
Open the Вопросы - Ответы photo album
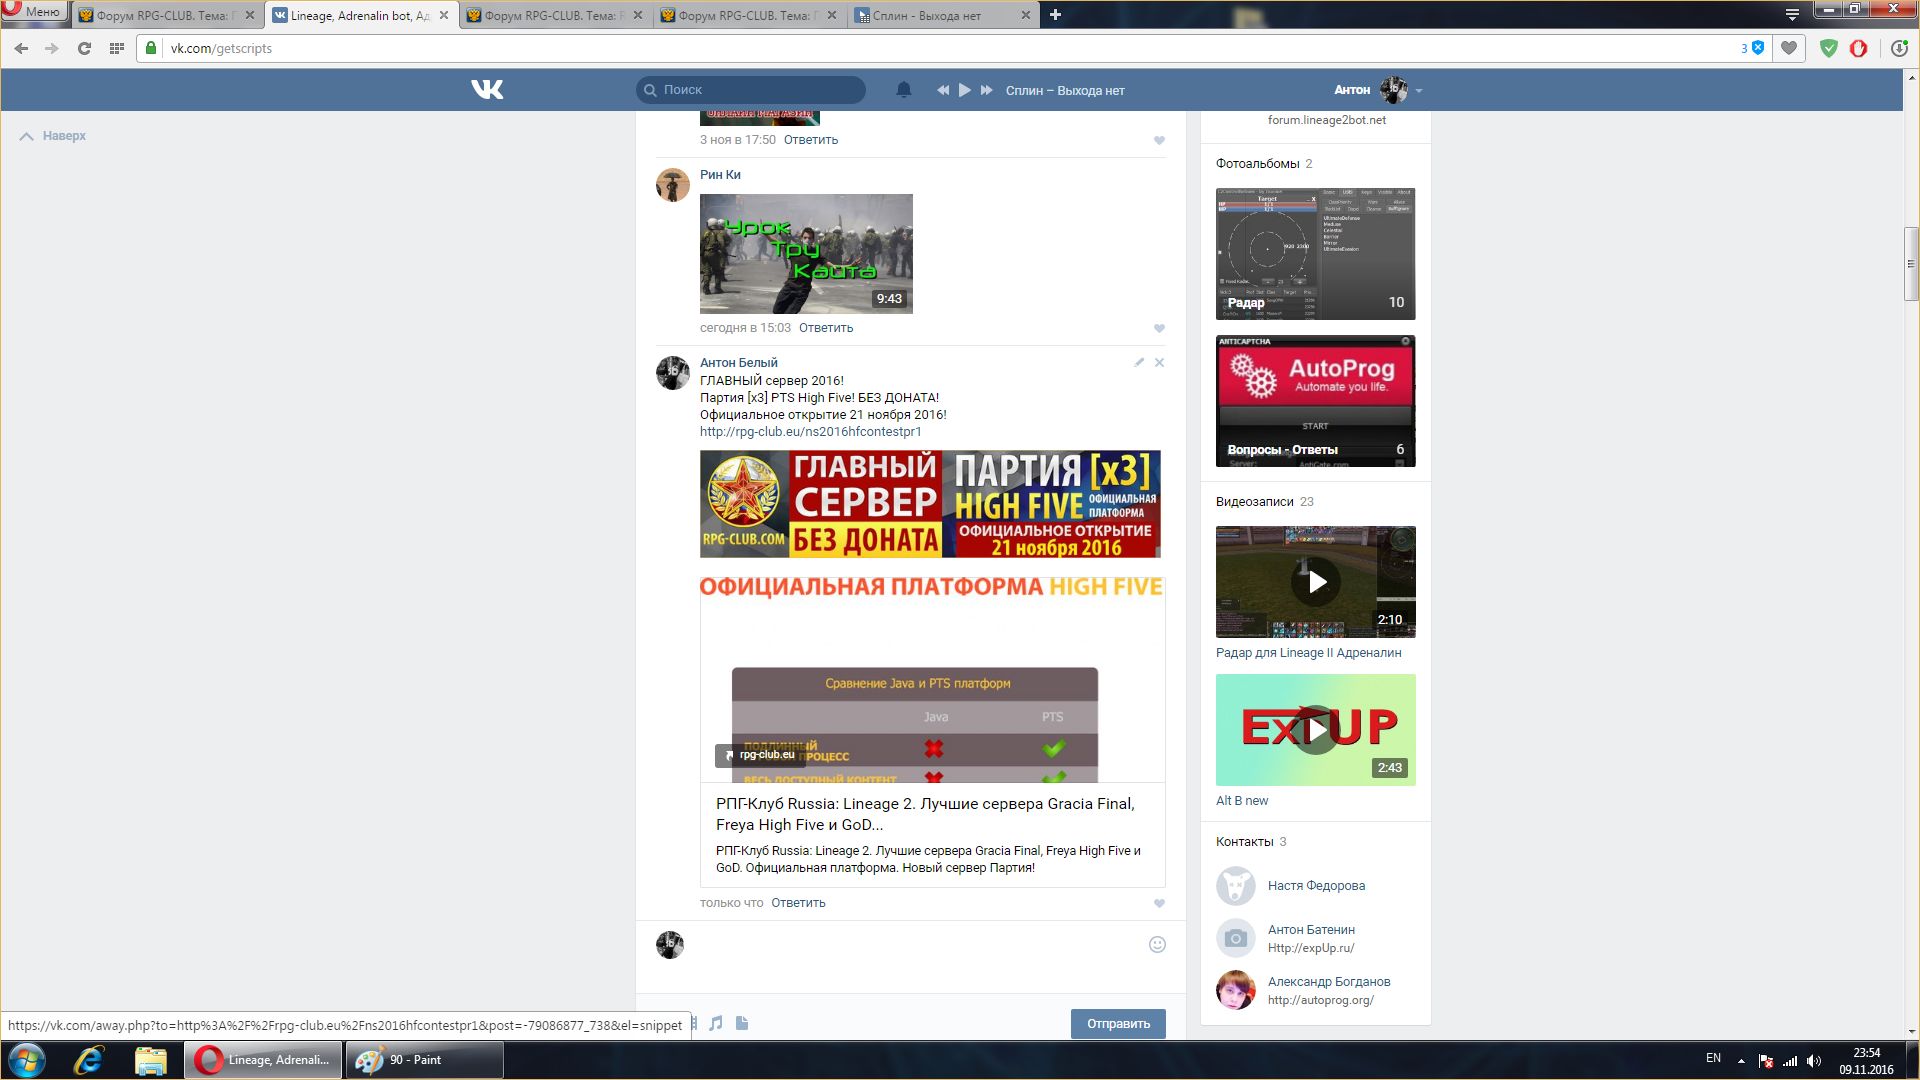click(x=1315, y=401)
